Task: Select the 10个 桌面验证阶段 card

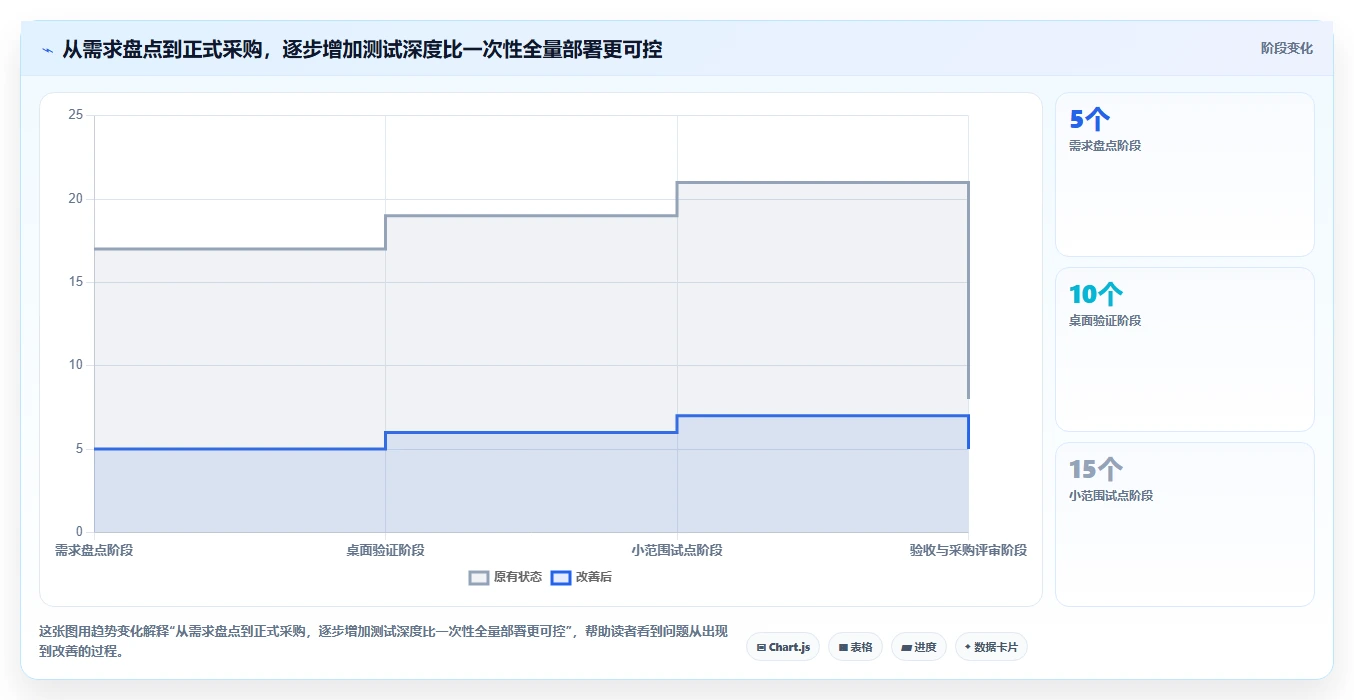Action: 1185,350
